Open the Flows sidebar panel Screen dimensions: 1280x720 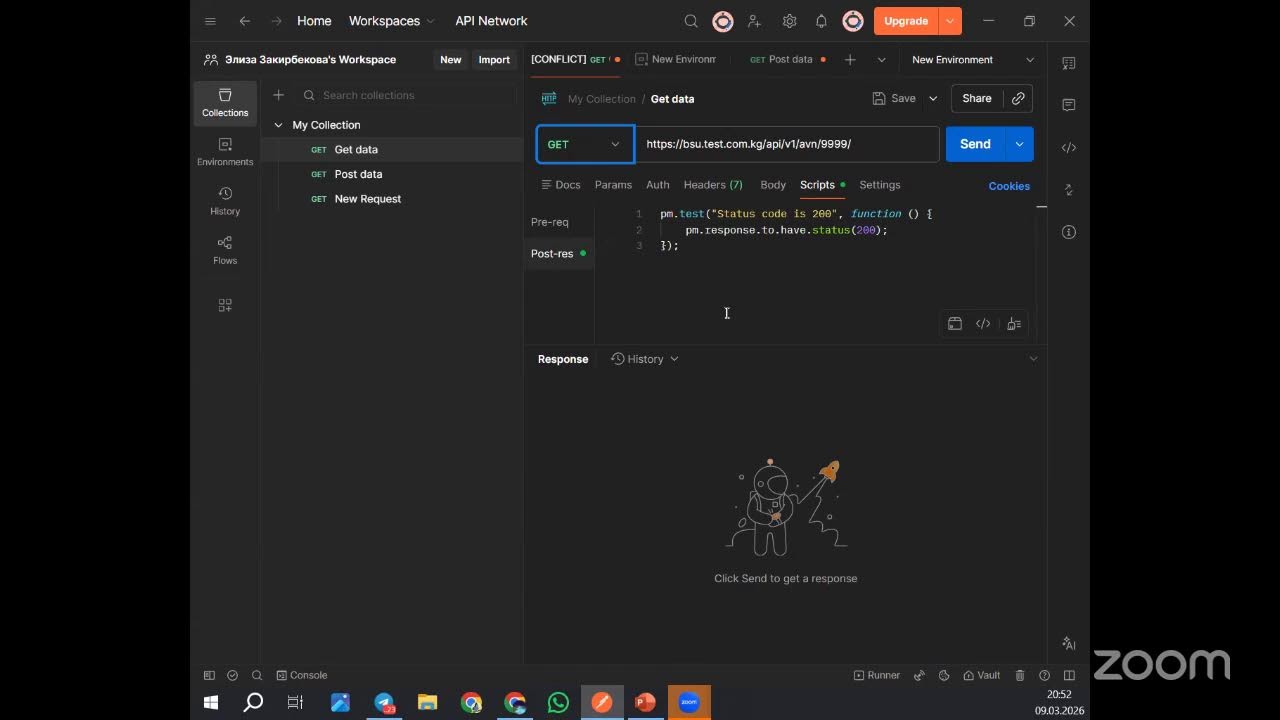click(225, 250)
